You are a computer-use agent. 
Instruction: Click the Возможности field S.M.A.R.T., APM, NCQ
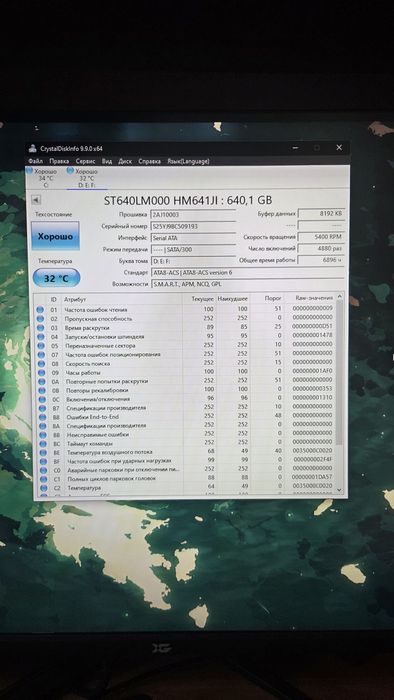click(x=247, y=284)
